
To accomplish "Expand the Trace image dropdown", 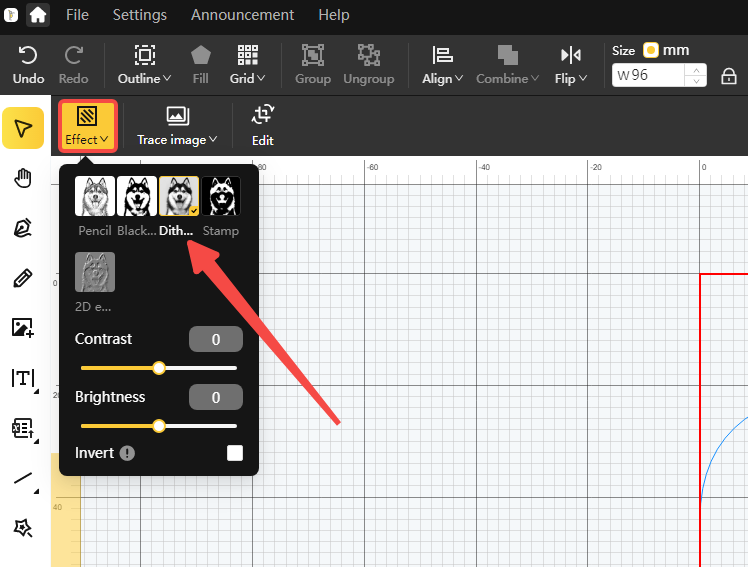I will coord(177,126).
